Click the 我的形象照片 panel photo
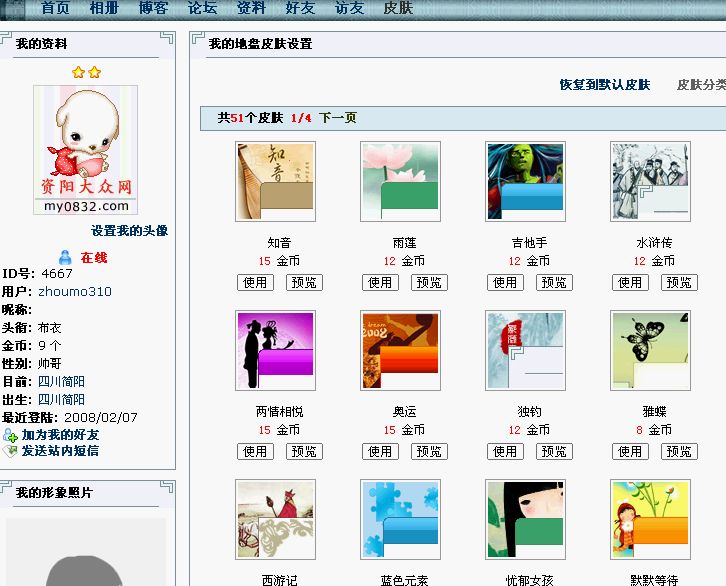 pyautogui.click(x=86, y=552)
